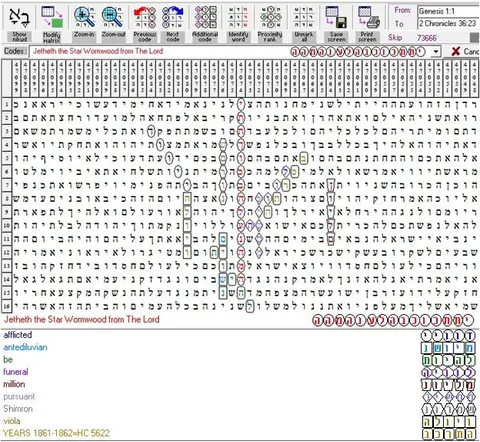Click the Hebrew legend beside 'Shimron'
This screenshot has height=442, width=480.
click(448, 410)
